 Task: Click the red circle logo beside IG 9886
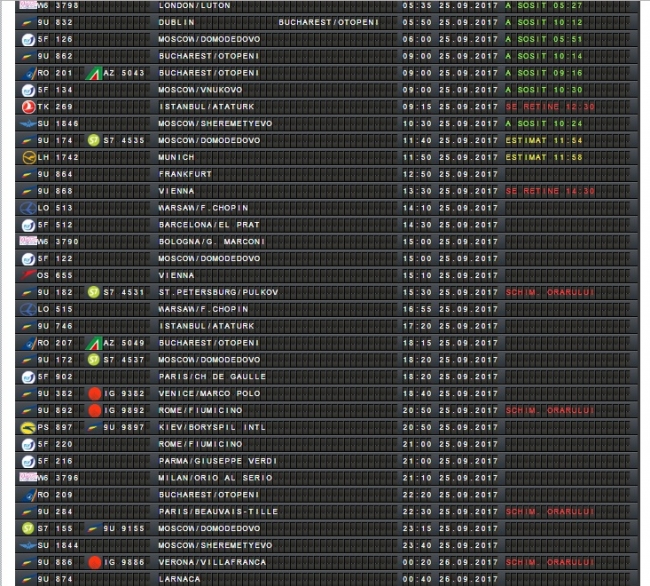(x=95, y=562)
